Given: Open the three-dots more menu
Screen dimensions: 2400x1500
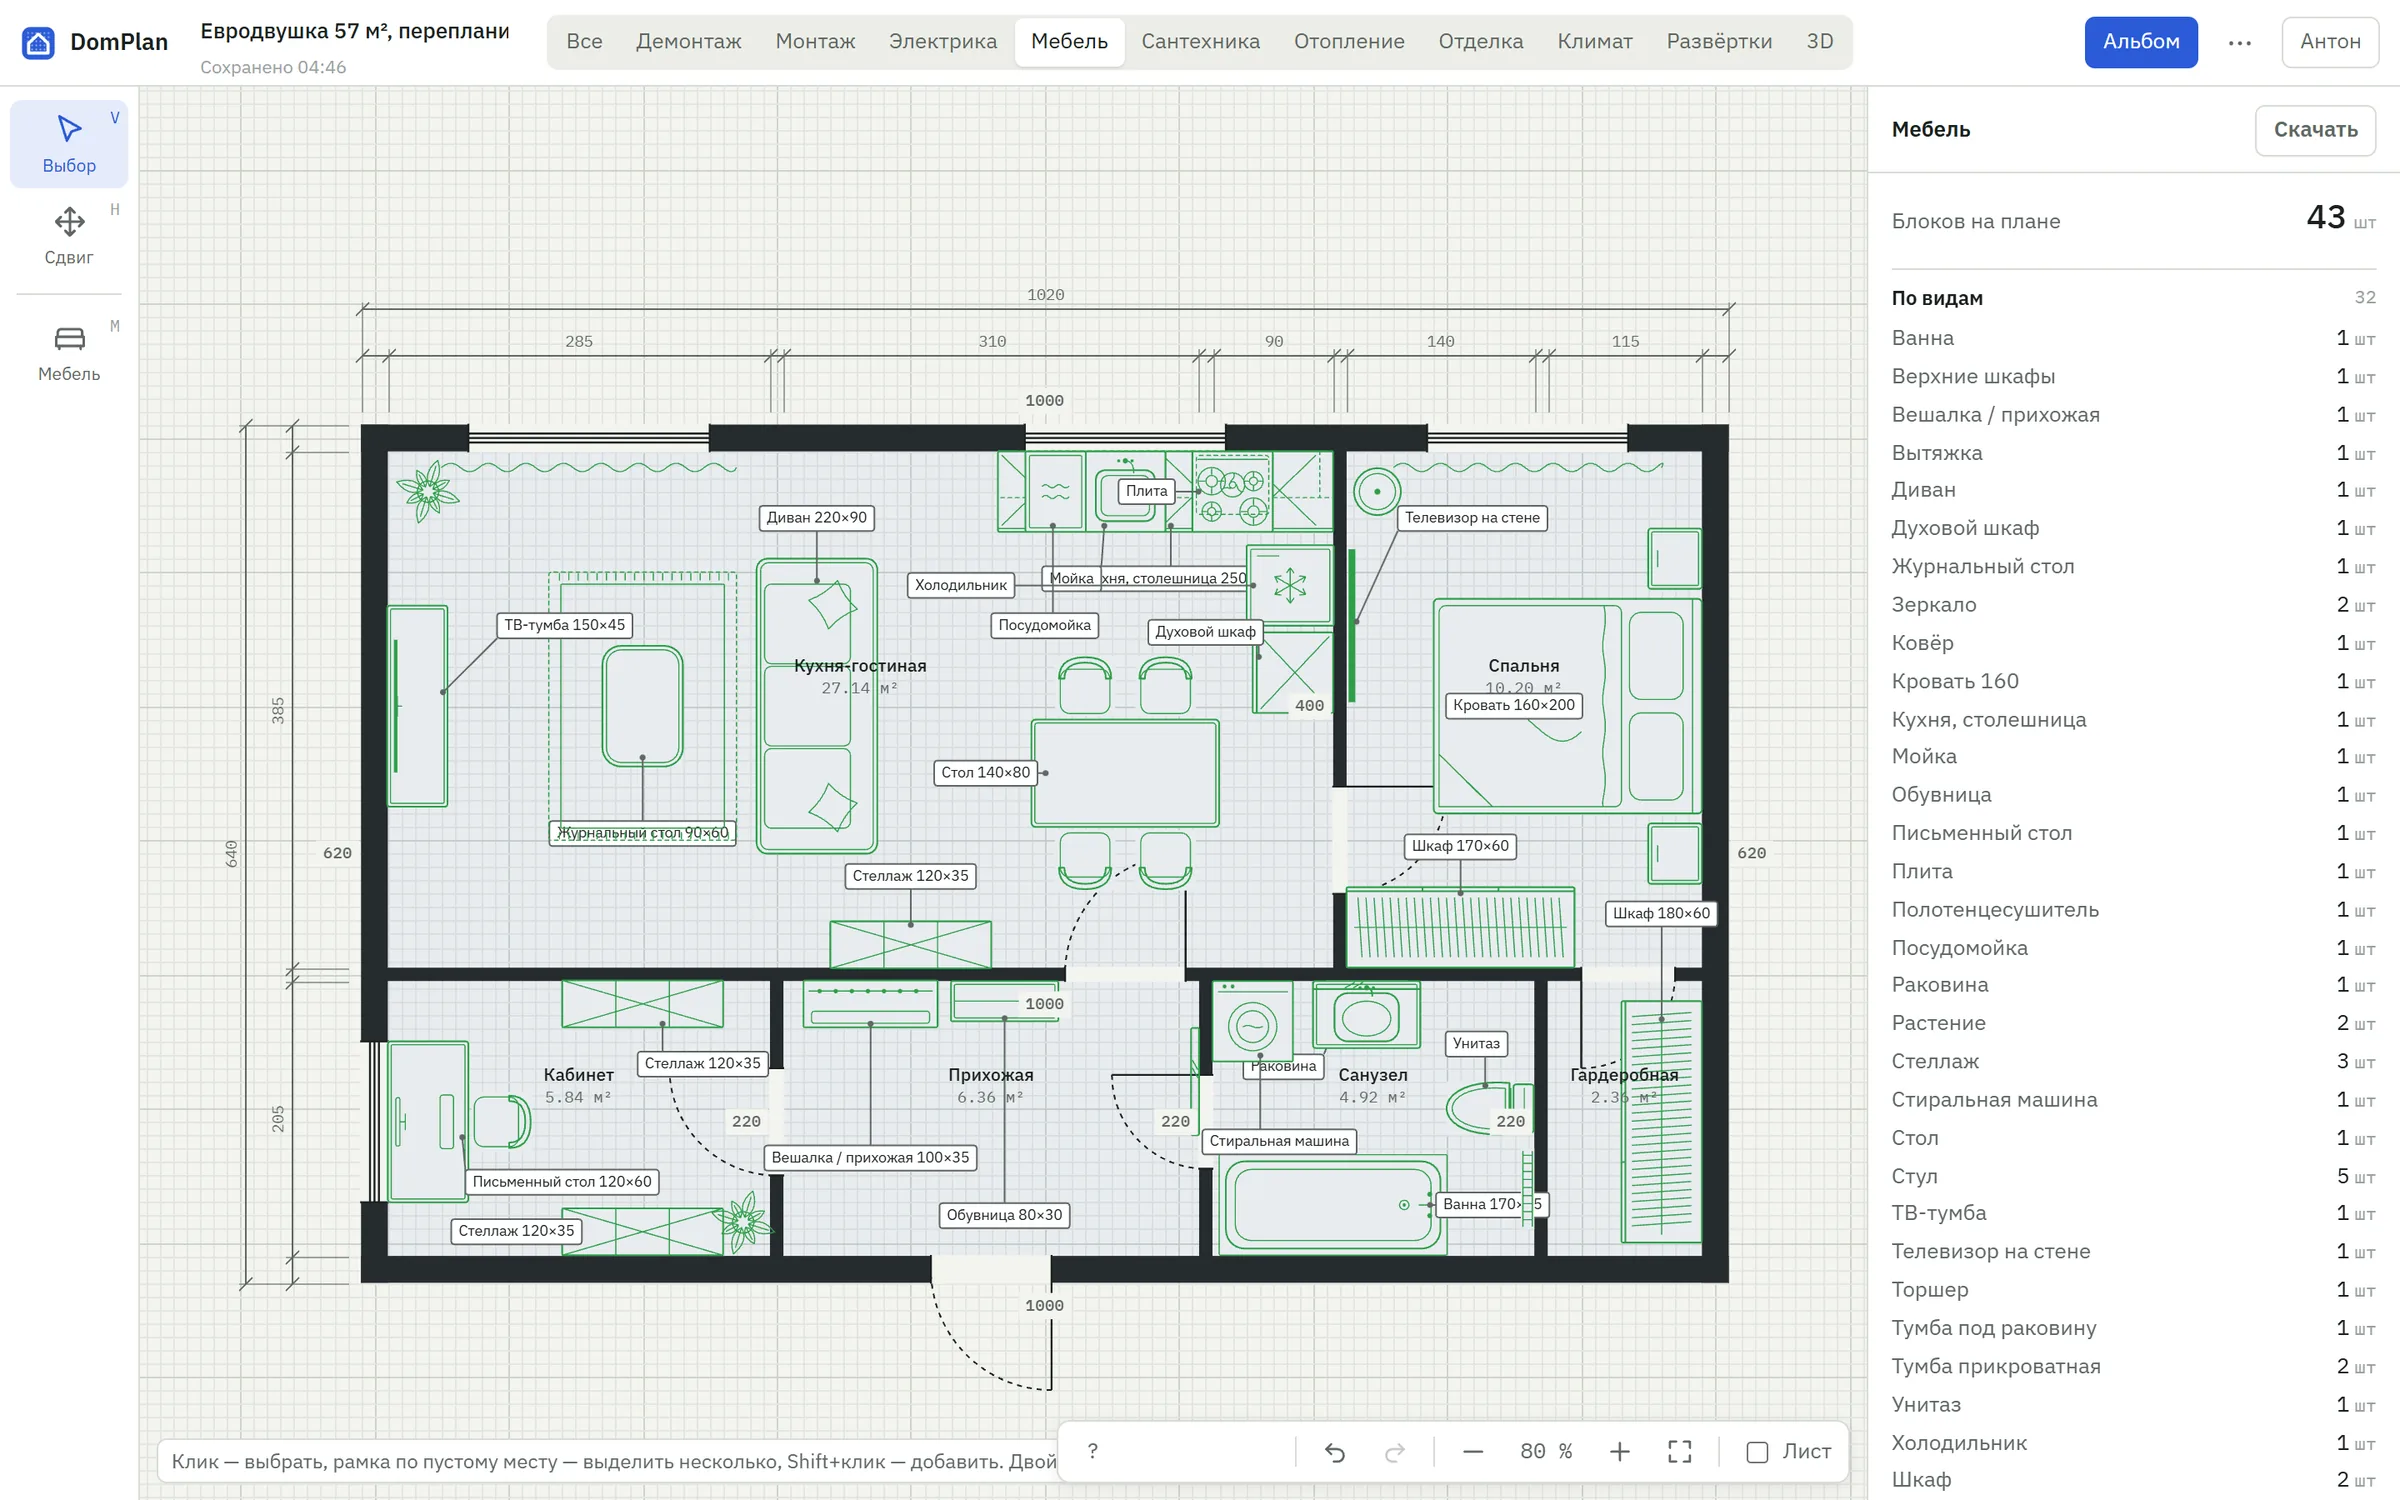Looking at the screenshot, I should point(2239,42).
